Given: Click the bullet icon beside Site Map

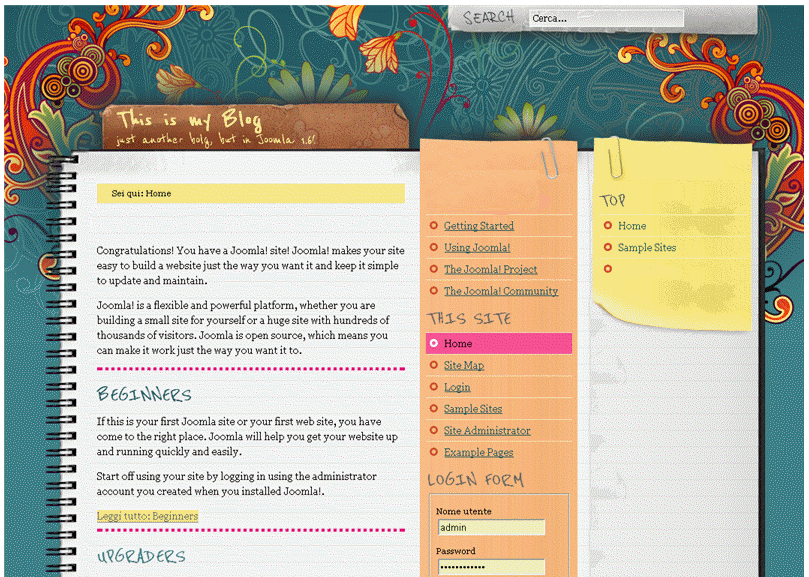Looking at the screenshot, I should coord(433,365).
